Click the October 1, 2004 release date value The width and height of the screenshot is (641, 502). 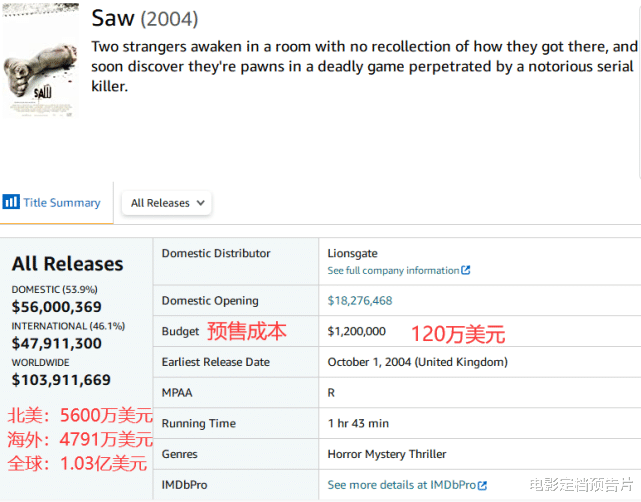pos(417,362)
